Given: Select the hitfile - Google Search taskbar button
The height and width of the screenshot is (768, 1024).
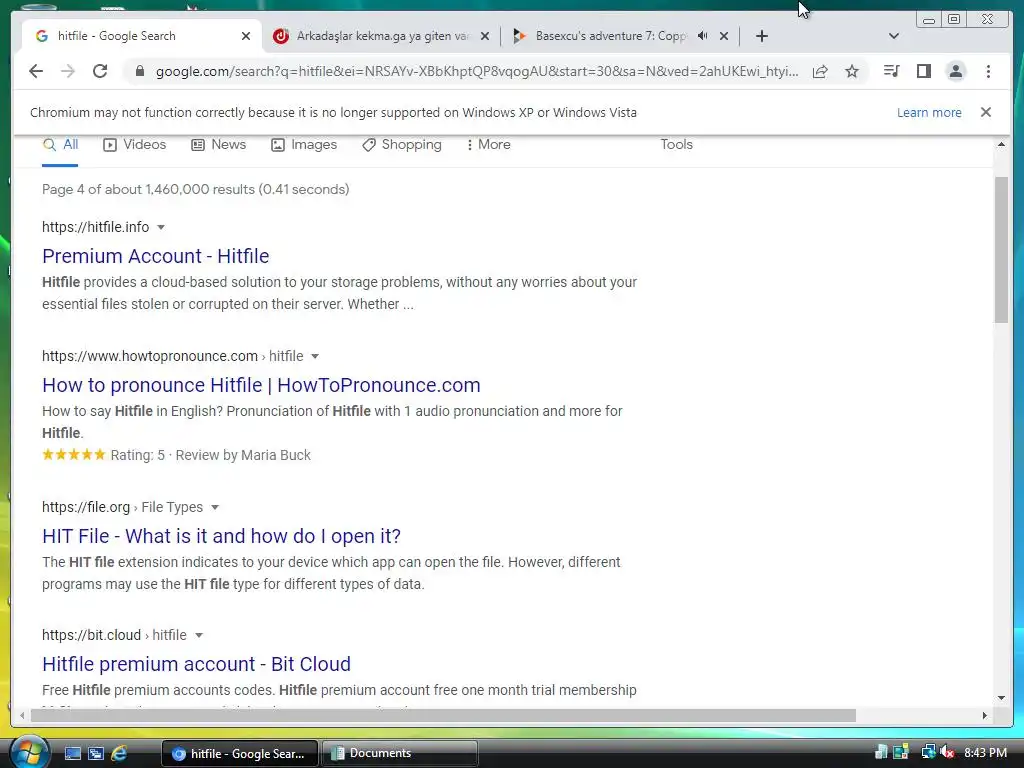Looking at the screenshot, I should 240,753.
